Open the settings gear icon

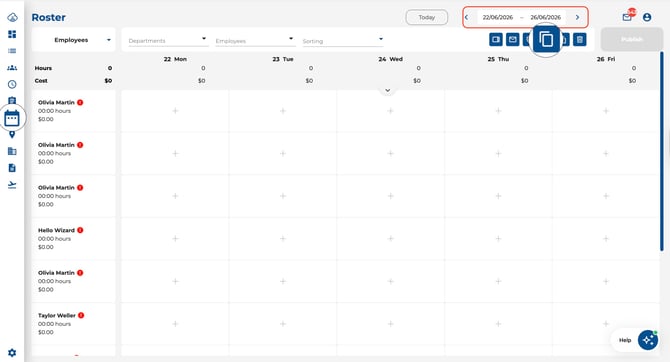coord(12,353)
